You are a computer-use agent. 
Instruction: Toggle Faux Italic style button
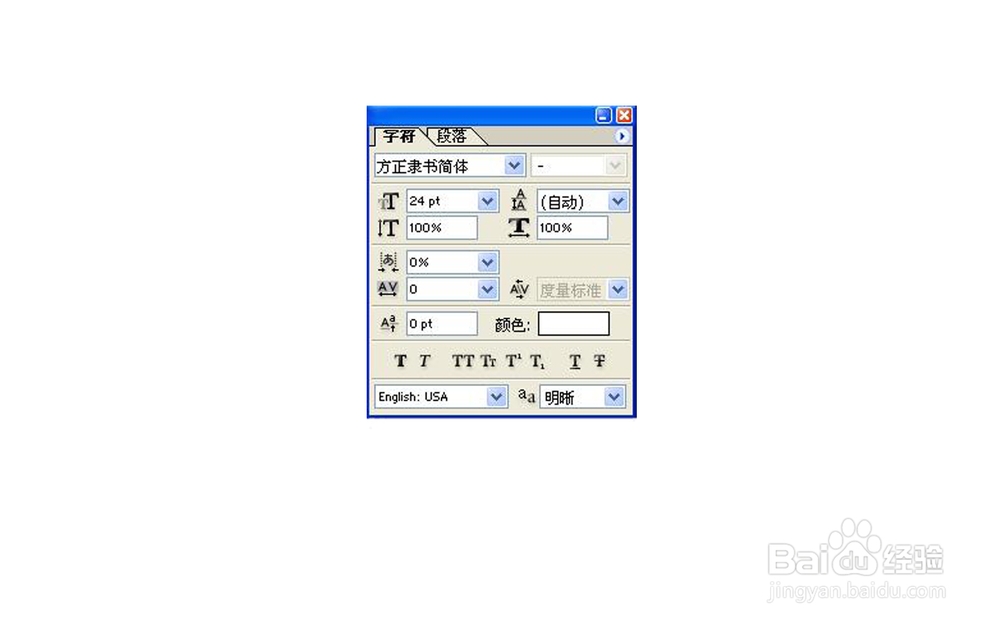(x=425, y=362)
